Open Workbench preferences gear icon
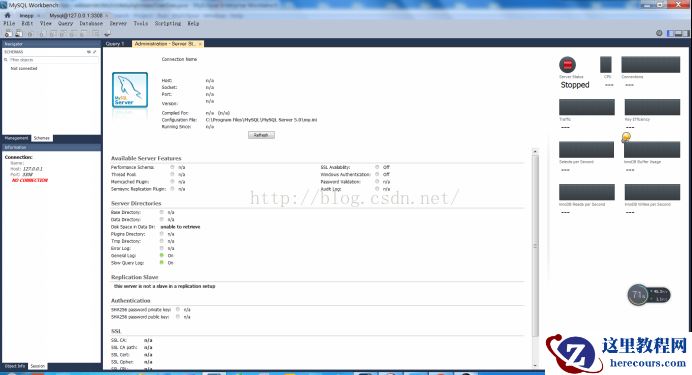This screenshot has width=692, height=375. [x=659, y=33]
